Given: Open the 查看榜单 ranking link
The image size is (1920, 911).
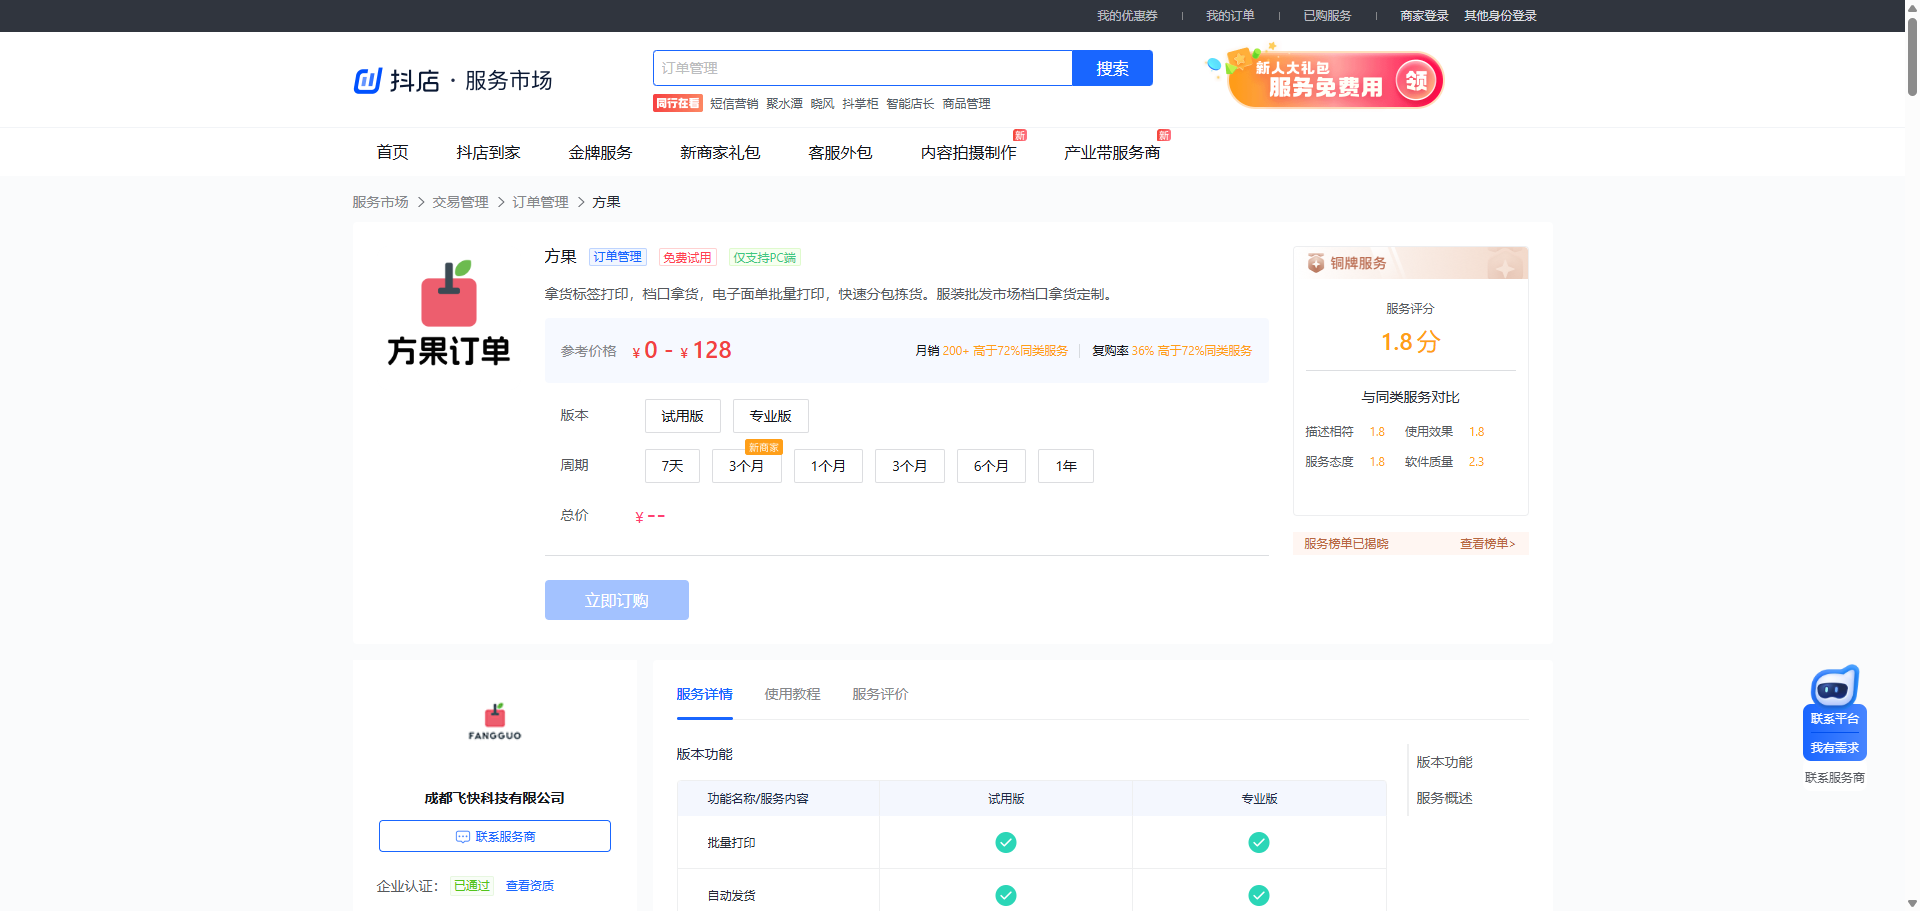Looking at the screenshot, I should pyautogui.click(x=1487, y=544).
